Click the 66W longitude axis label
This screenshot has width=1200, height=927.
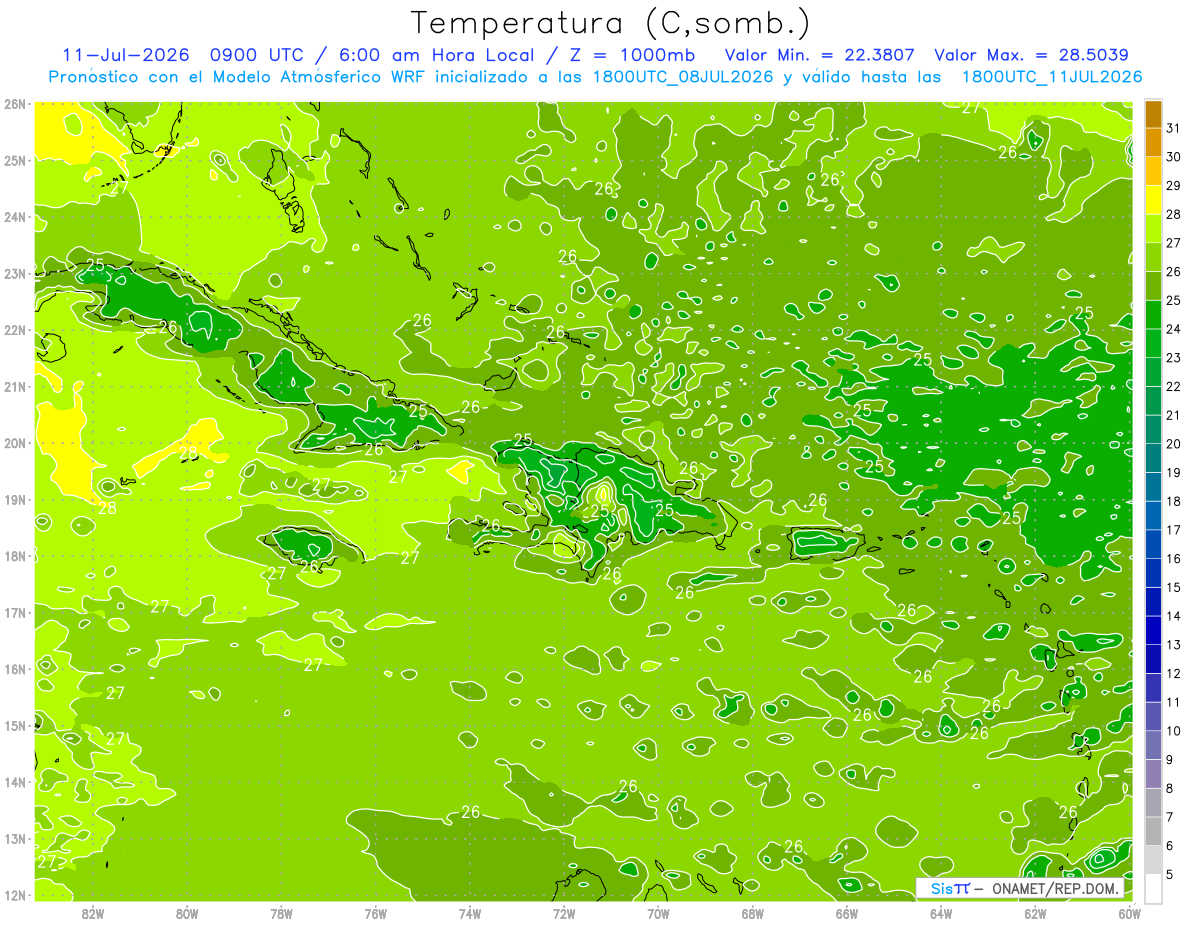point(846,913)
